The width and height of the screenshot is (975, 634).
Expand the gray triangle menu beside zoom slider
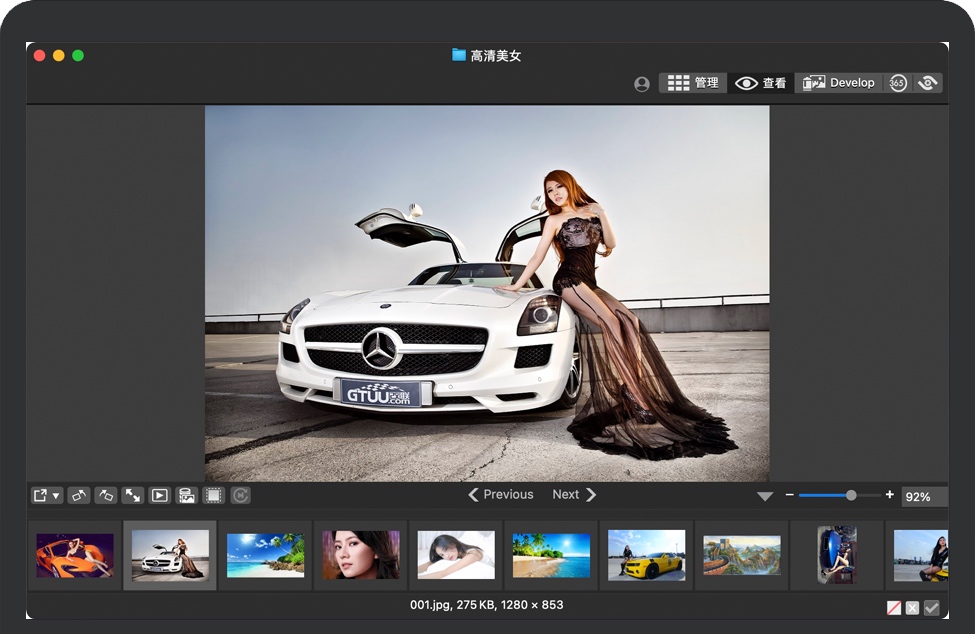click(x=765, y=496)
